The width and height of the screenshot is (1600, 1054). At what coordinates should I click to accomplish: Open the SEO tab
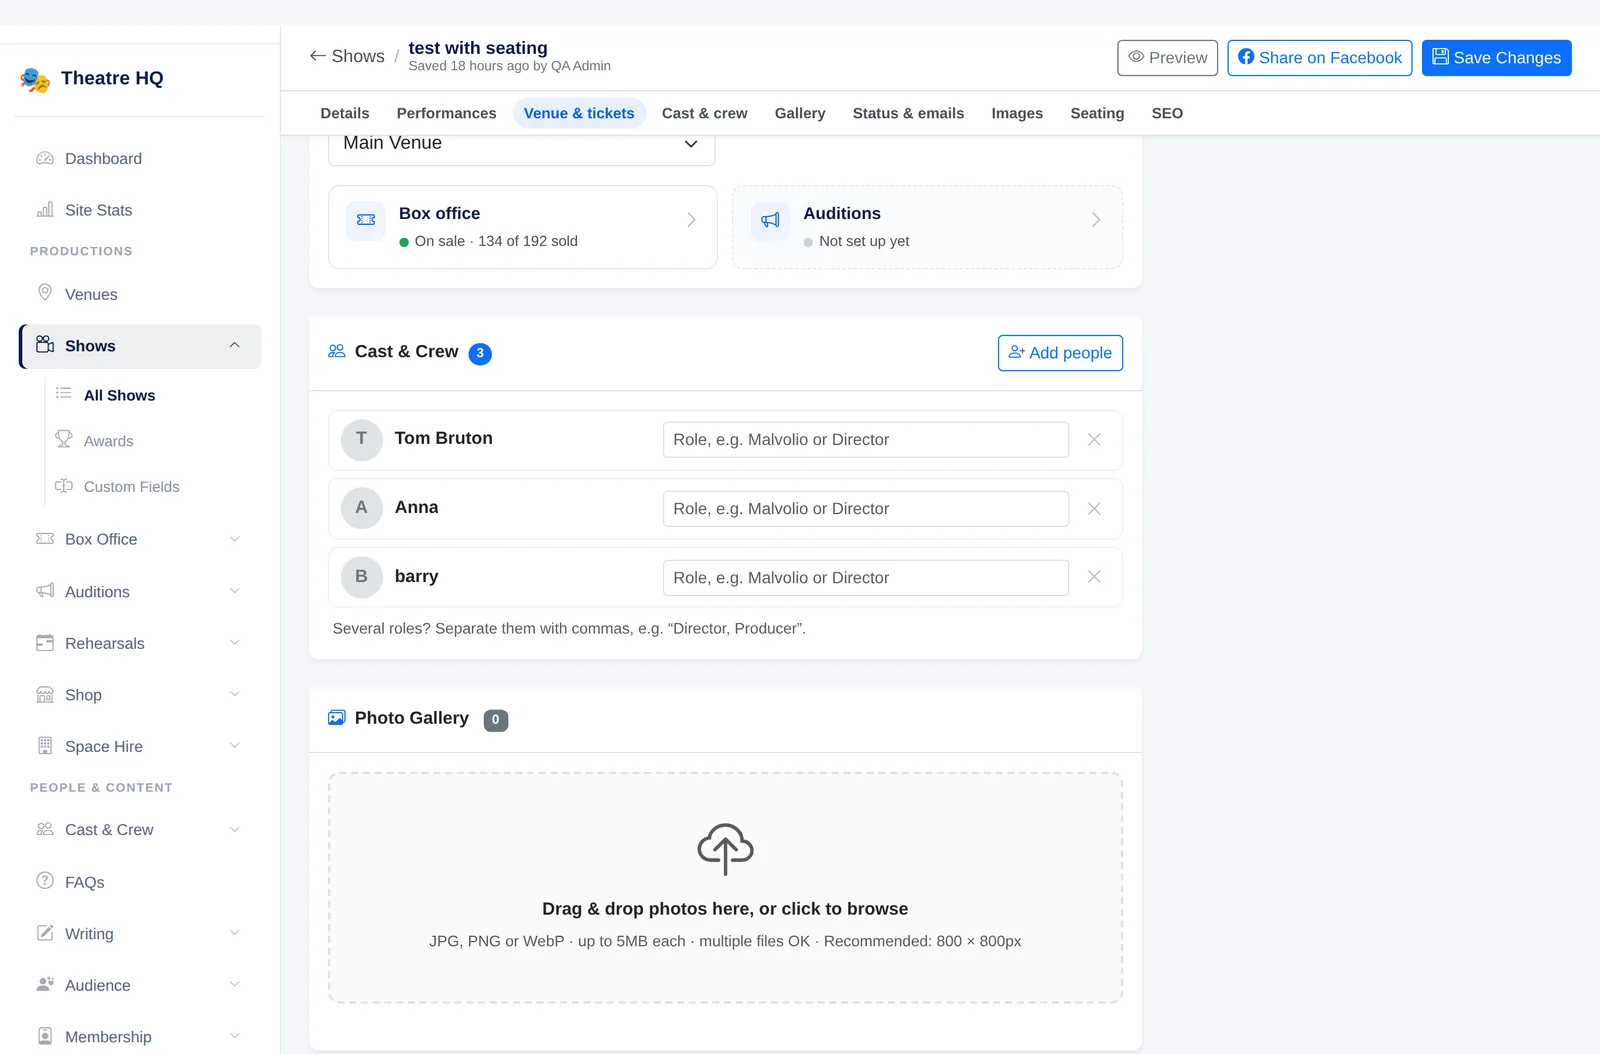1167,113
